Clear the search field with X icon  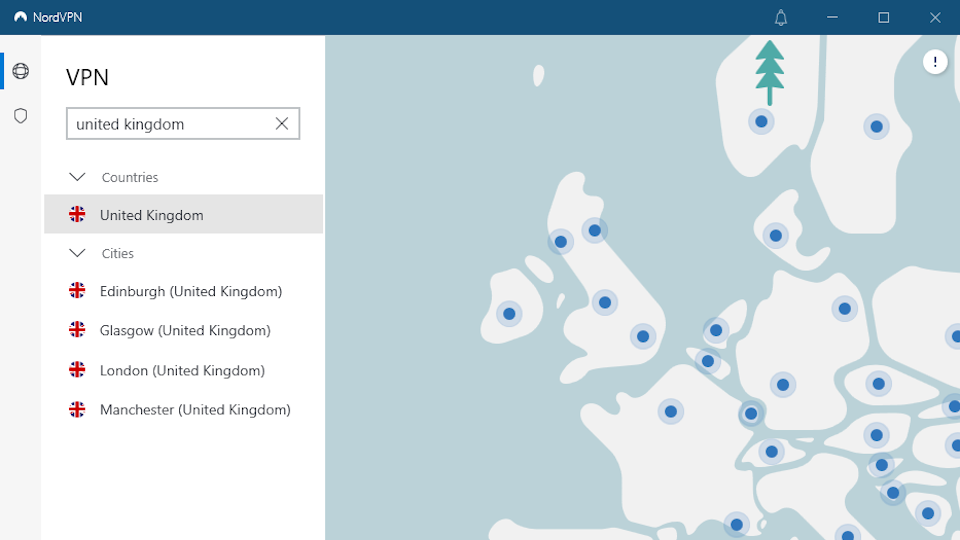(282, 124)
